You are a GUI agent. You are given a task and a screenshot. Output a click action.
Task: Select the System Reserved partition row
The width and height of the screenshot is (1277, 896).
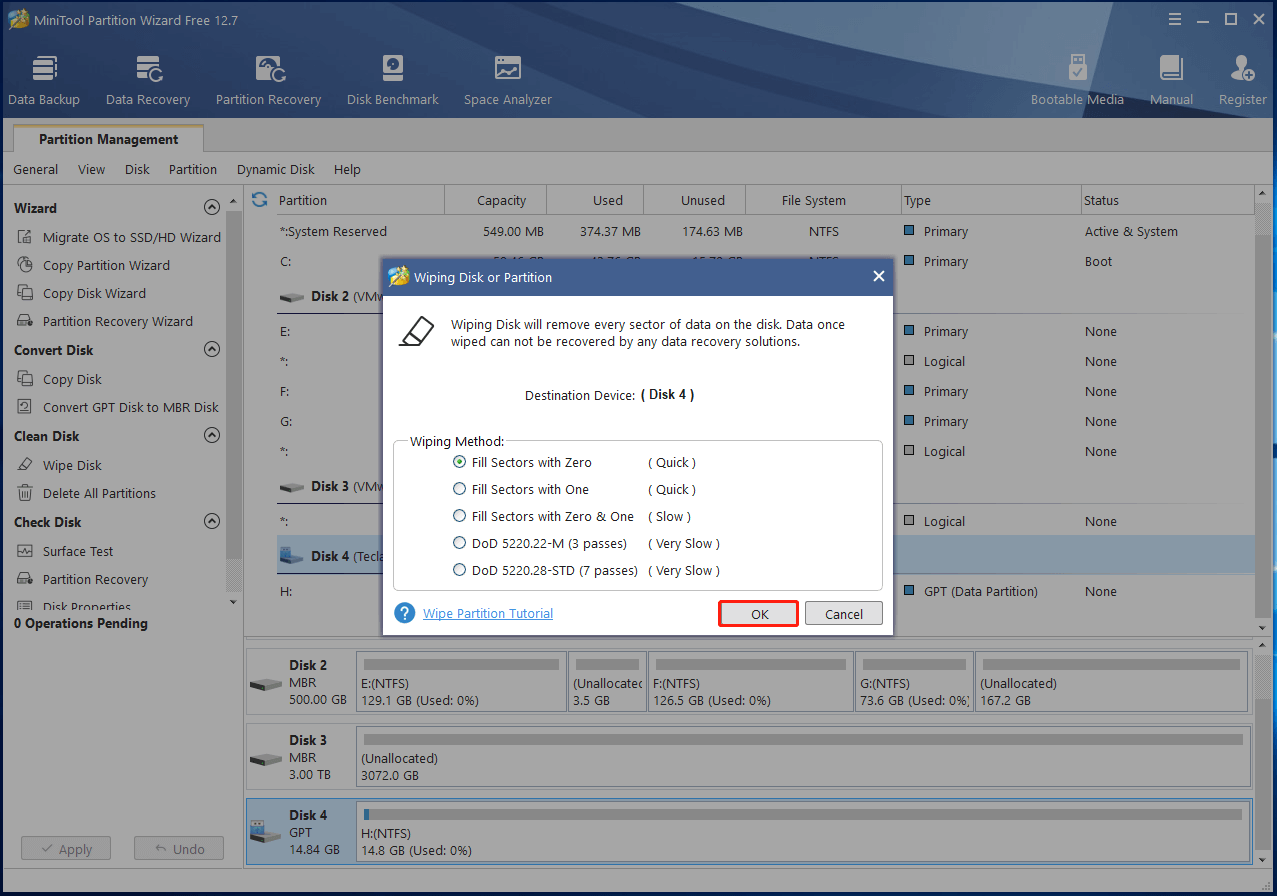764,231
